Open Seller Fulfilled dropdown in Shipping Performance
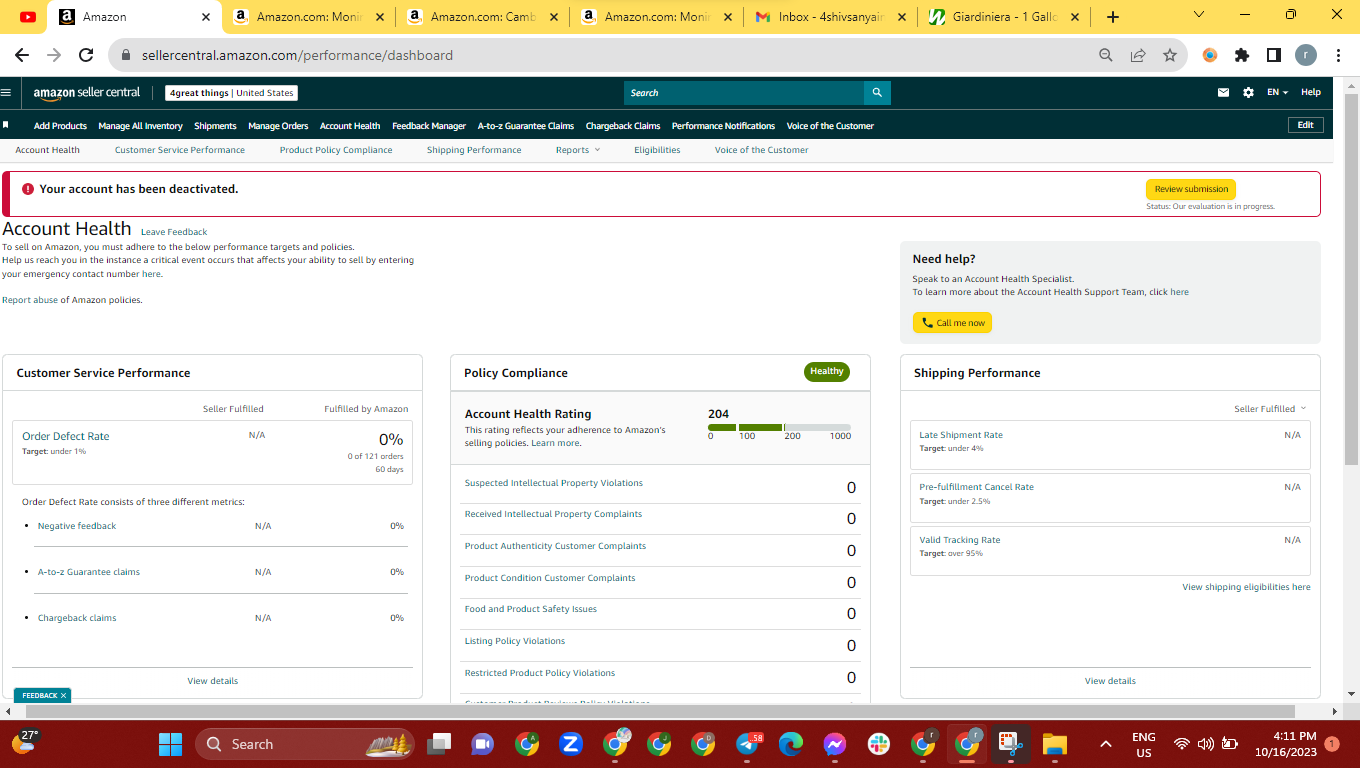Screen dimensions: 1360x768 click(1270, 409)
